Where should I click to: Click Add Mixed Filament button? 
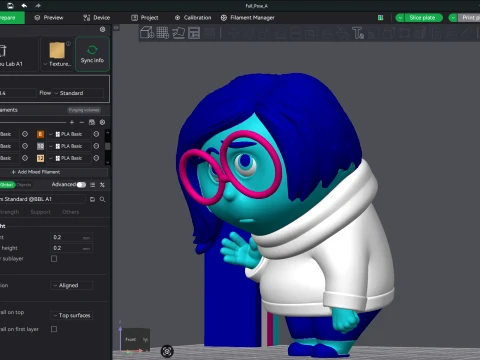click(53, 172)
